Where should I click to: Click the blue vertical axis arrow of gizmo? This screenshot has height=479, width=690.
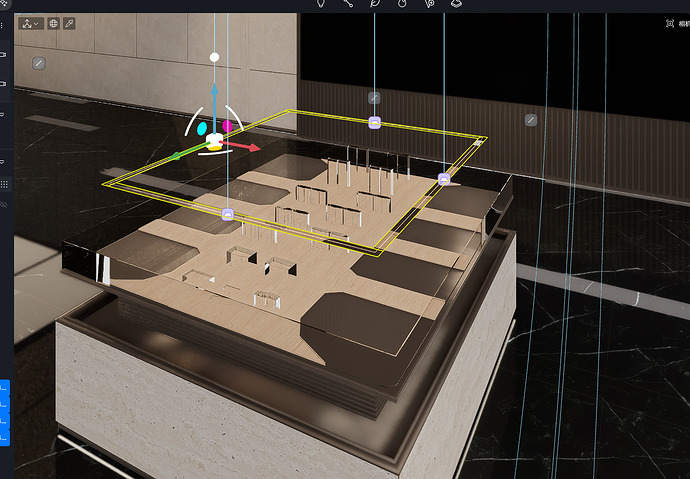[x=214, y=88]
